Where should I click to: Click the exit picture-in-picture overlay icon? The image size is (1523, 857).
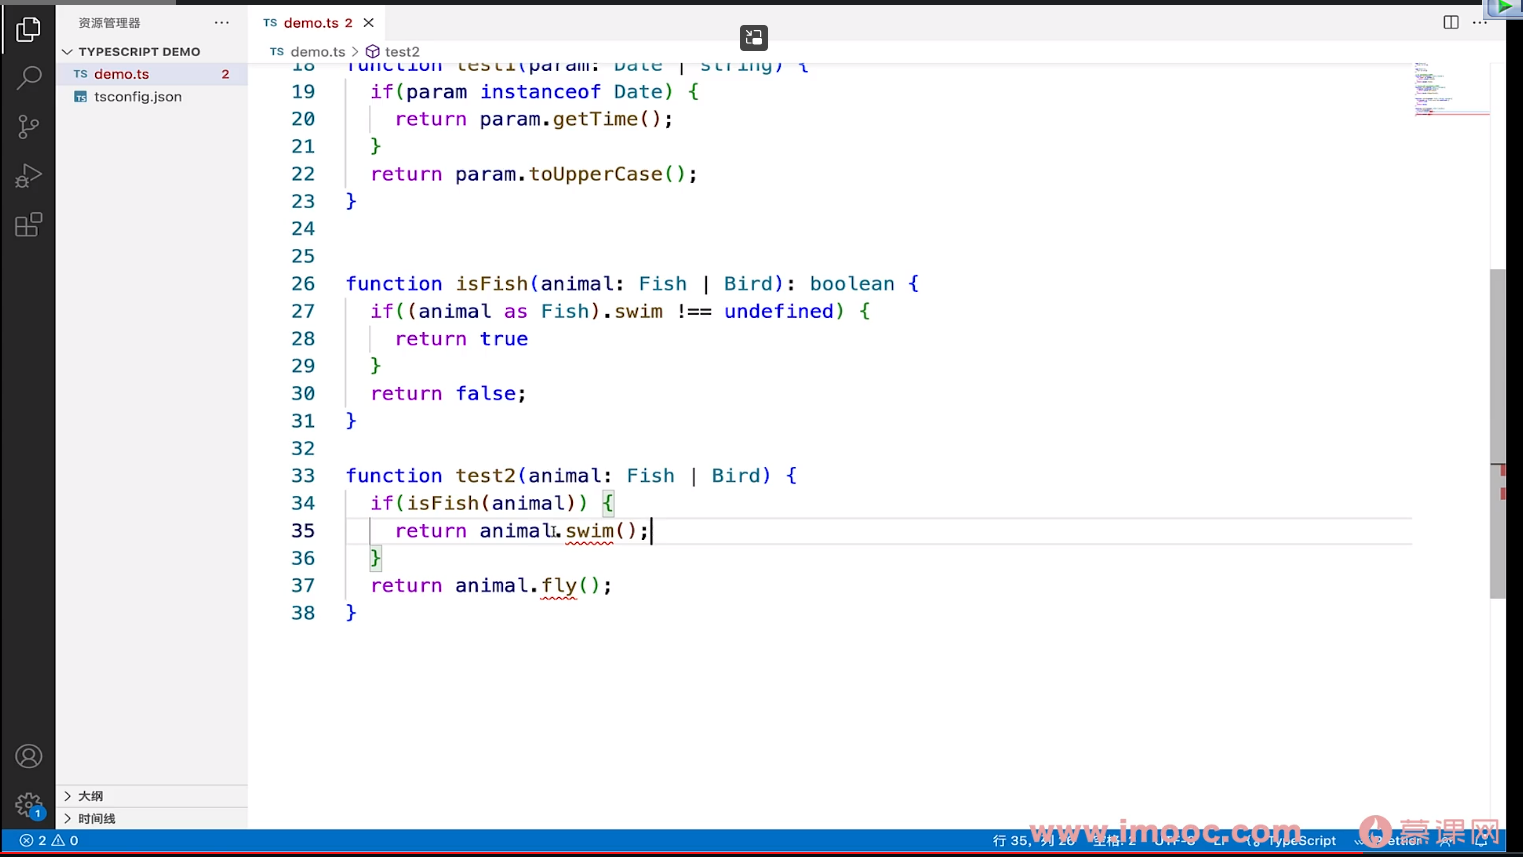(753, 38)
